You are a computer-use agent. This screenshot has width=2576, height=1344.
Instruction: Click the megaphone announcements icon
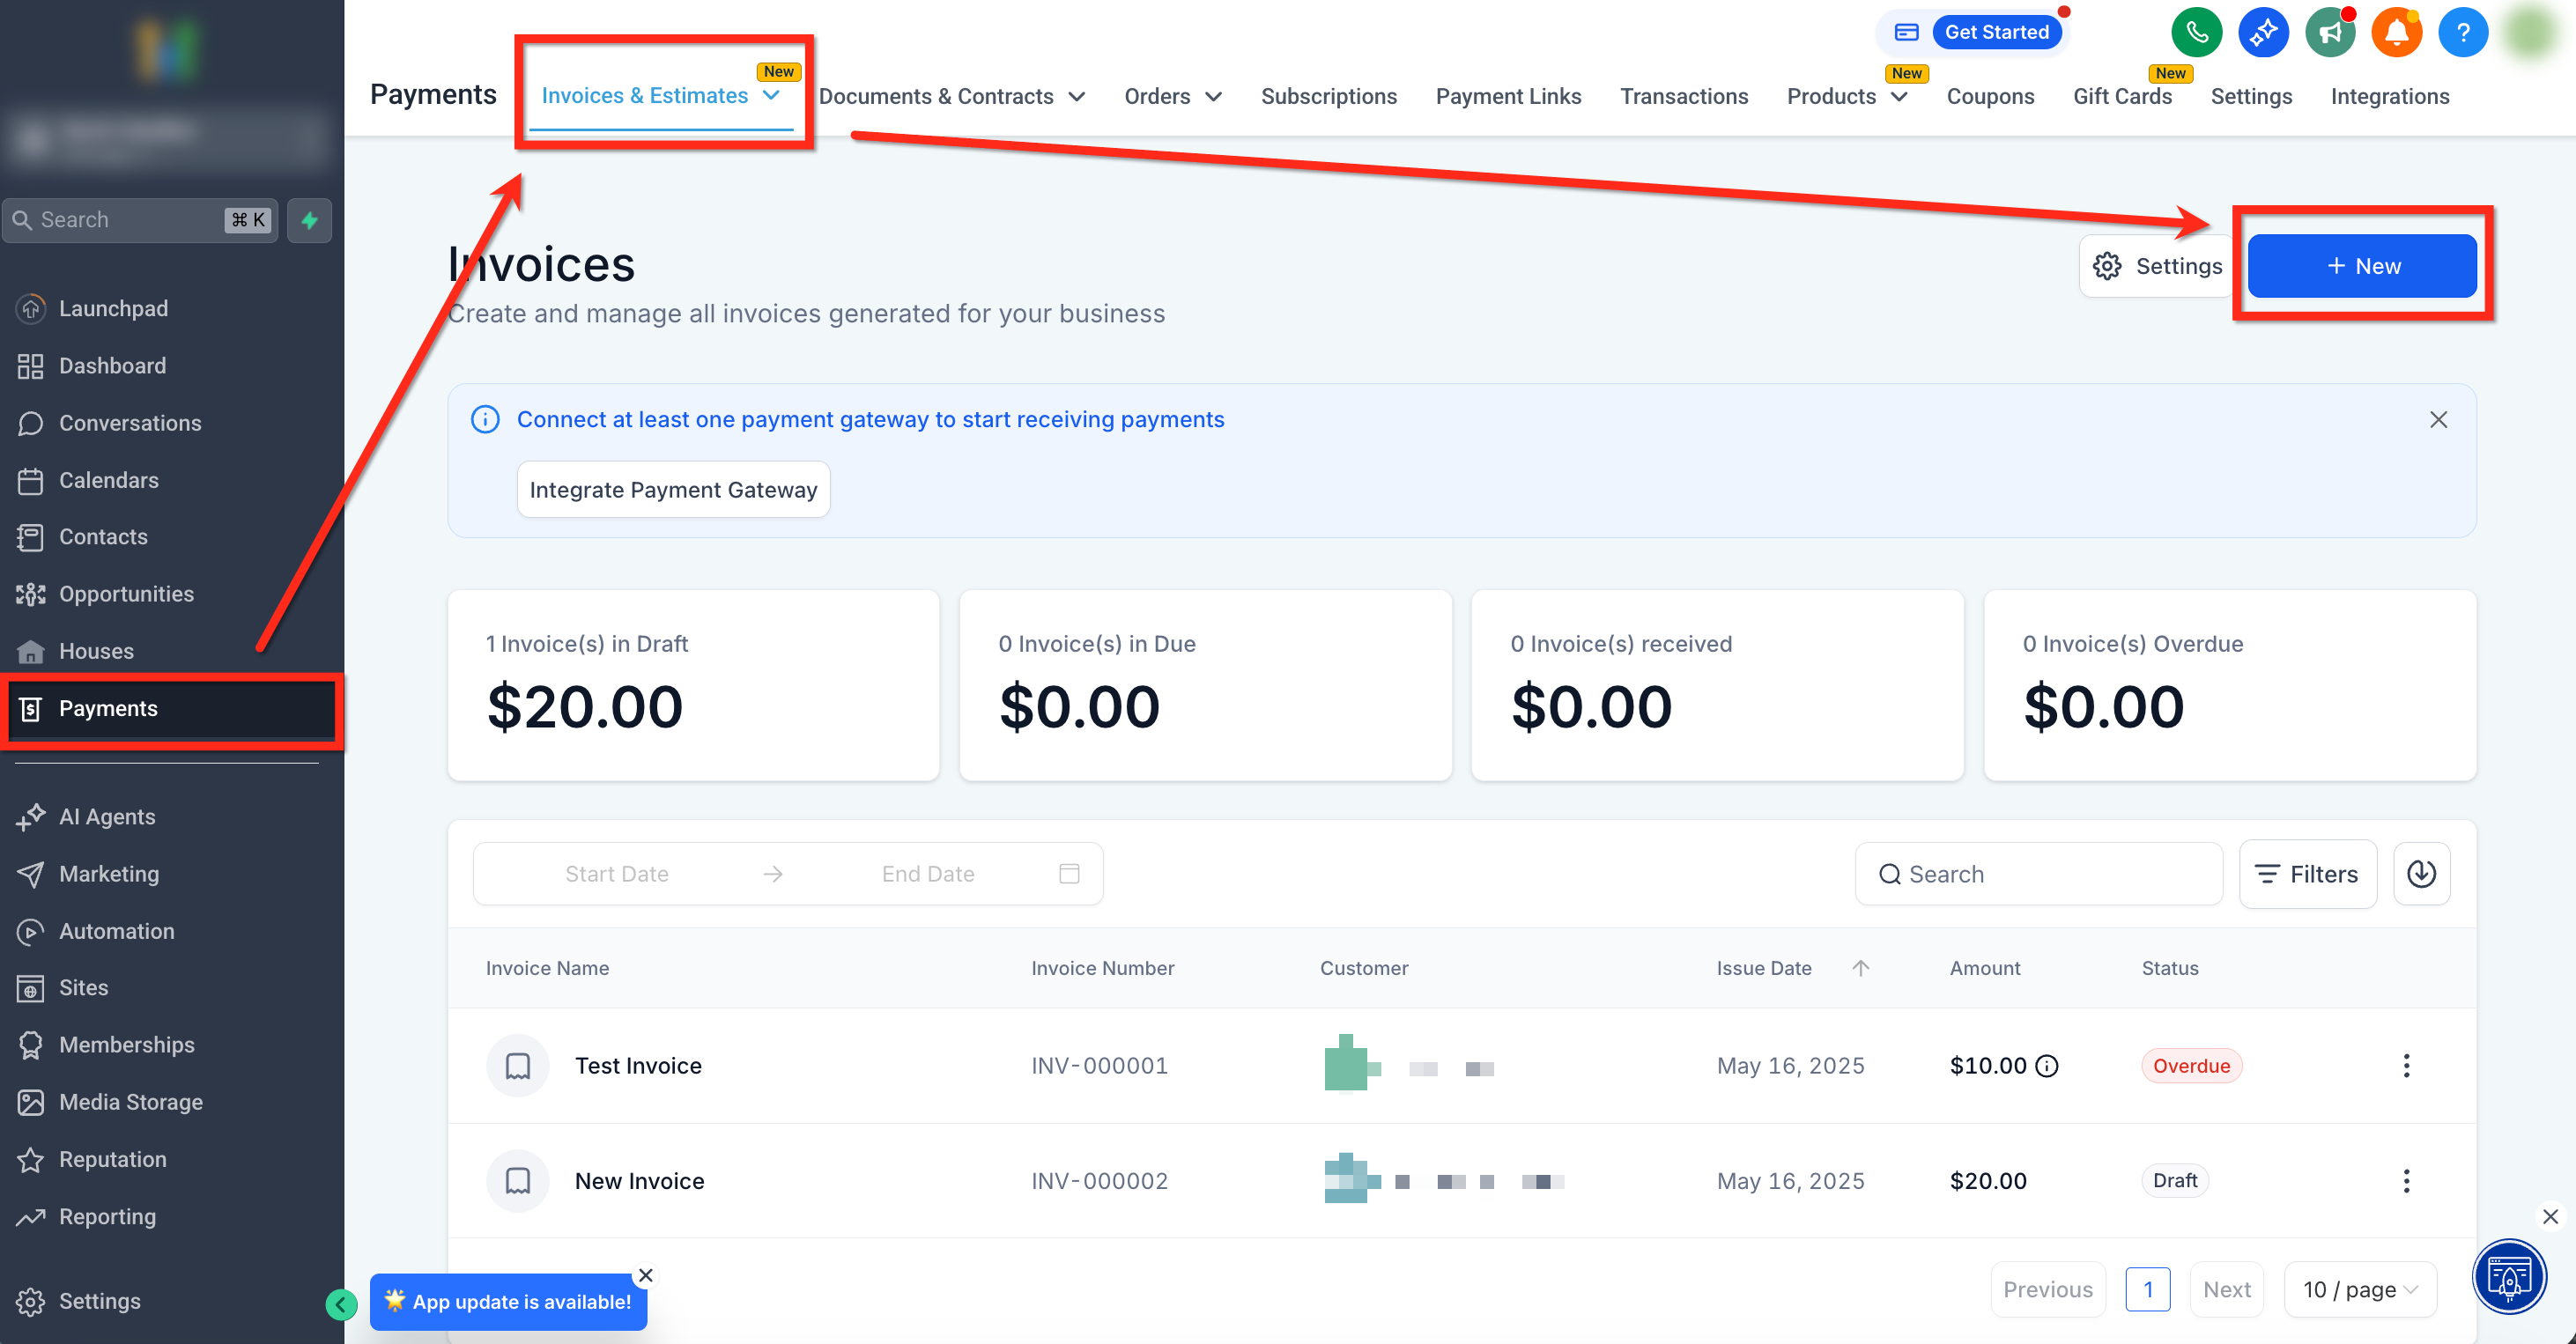(x=2330, y=33)
